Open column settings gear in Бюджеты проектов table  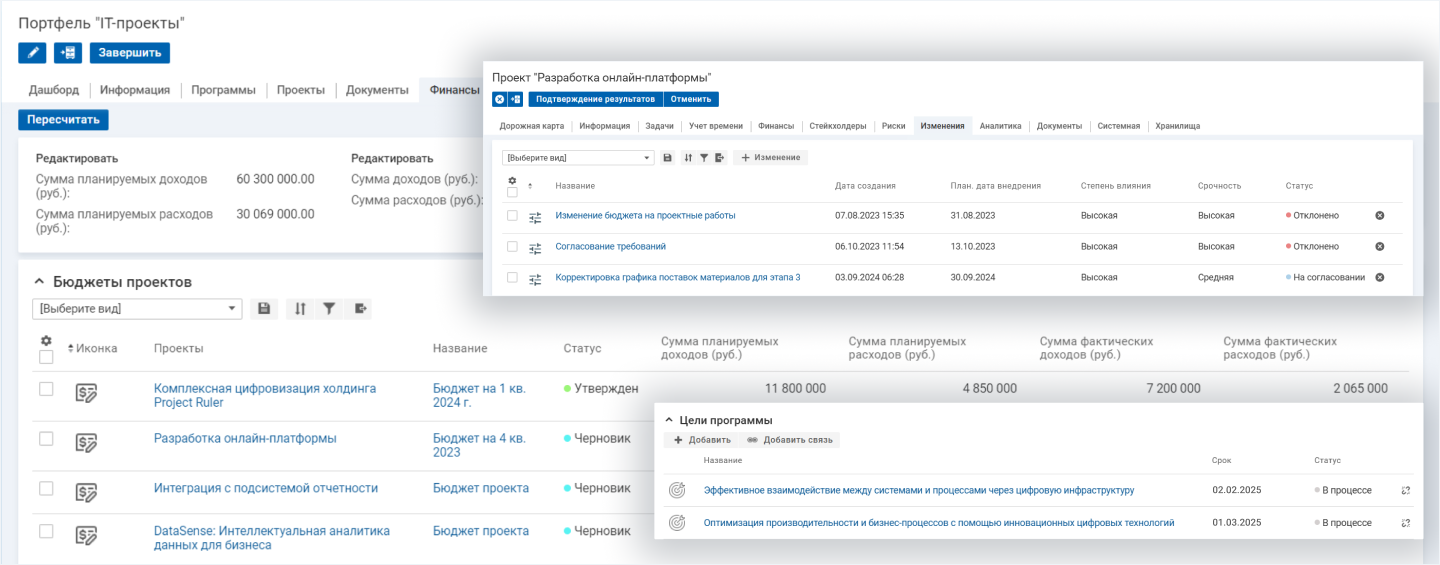tap(46, 341)
